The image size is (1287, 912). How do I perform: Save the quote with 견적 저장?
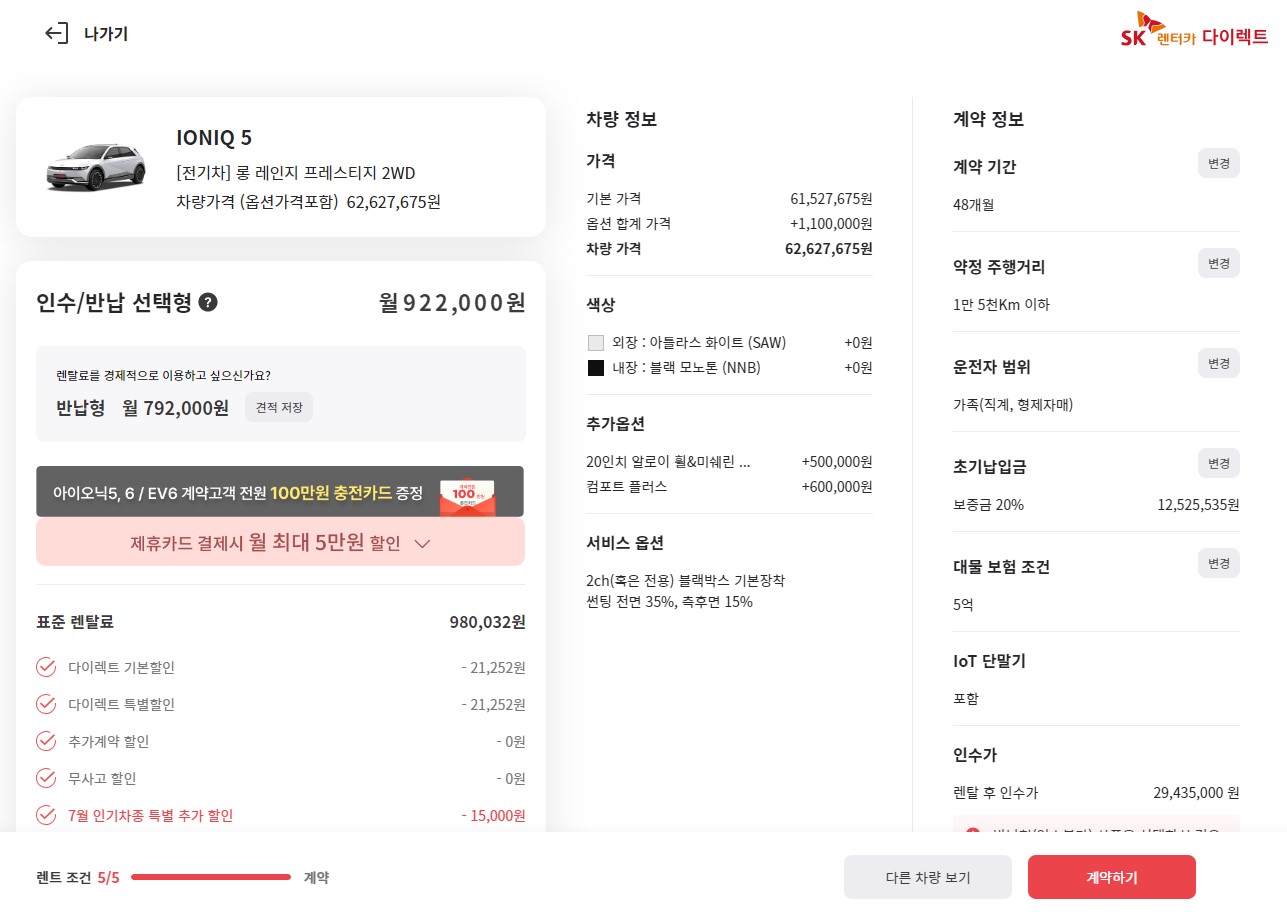click(279, 407)
